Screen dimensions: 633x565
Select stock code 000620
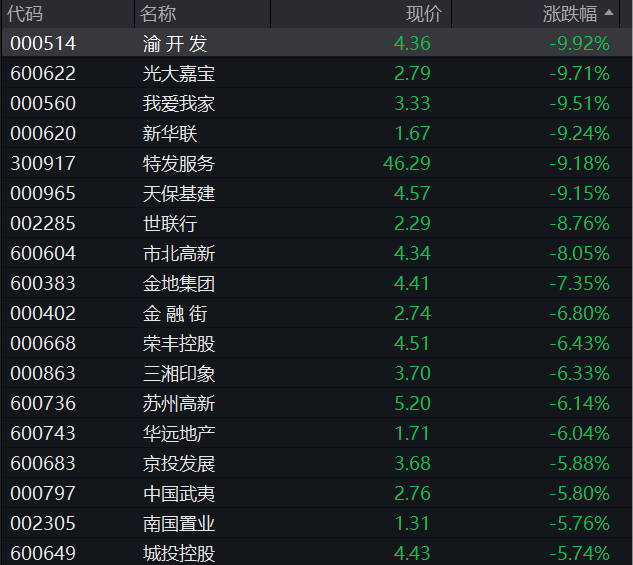click(43, 134)
